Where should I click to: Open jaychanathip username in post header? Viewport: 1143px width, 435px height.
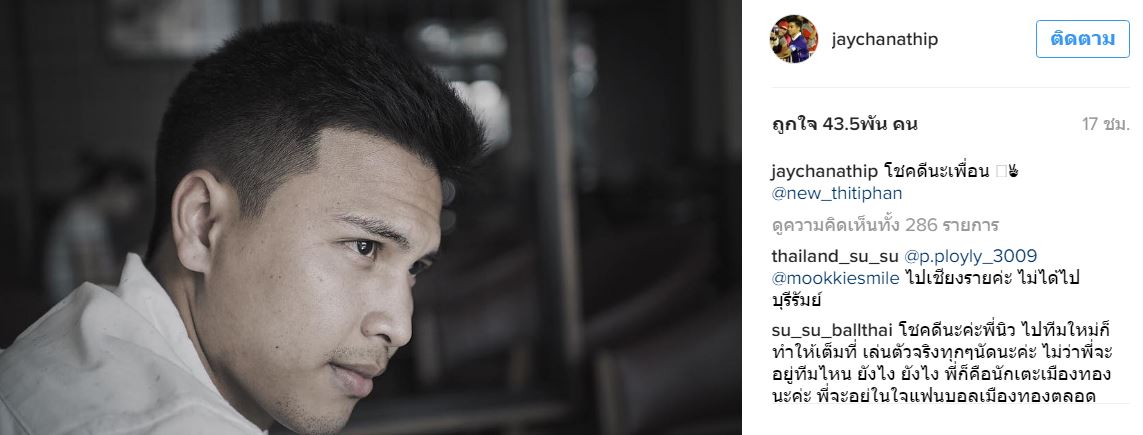pos(884,39)
